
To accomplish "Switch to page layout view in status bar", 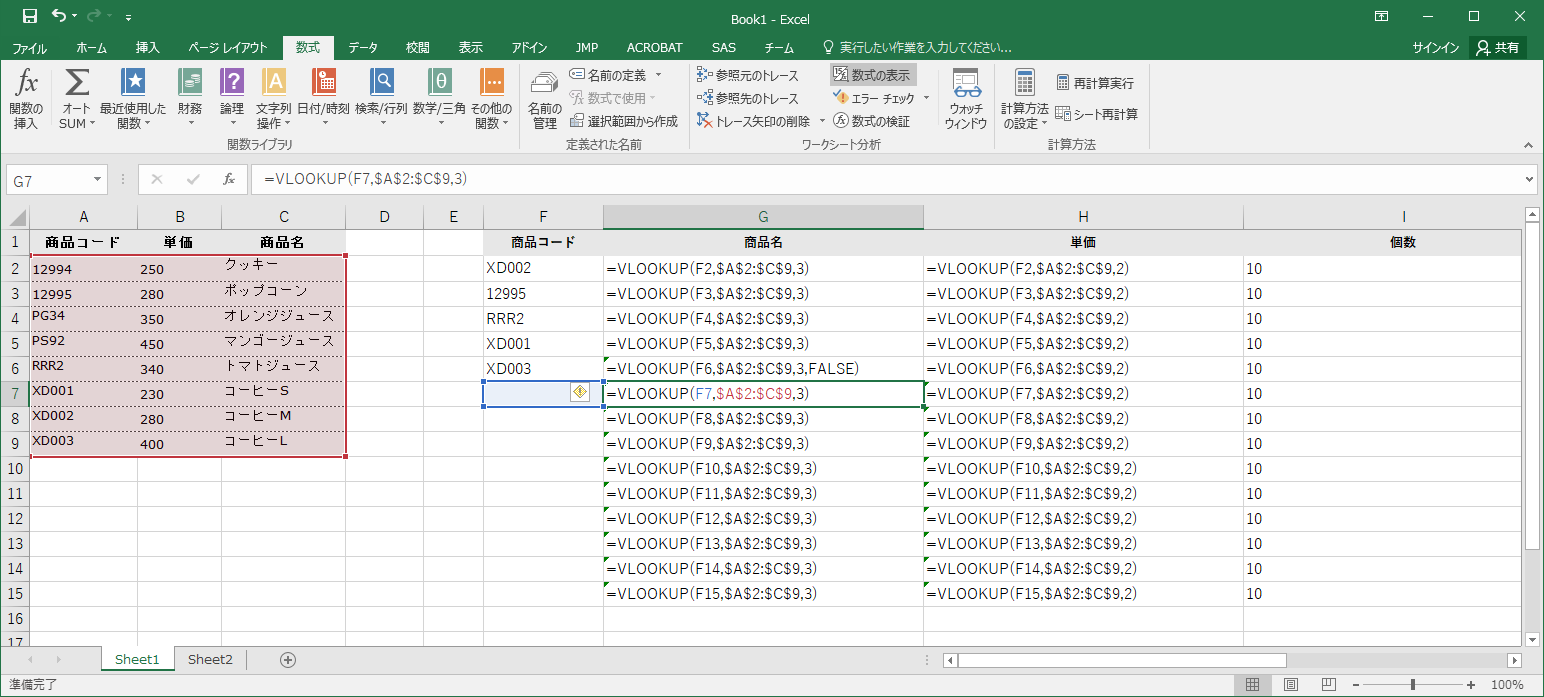I will [1291, 685].
